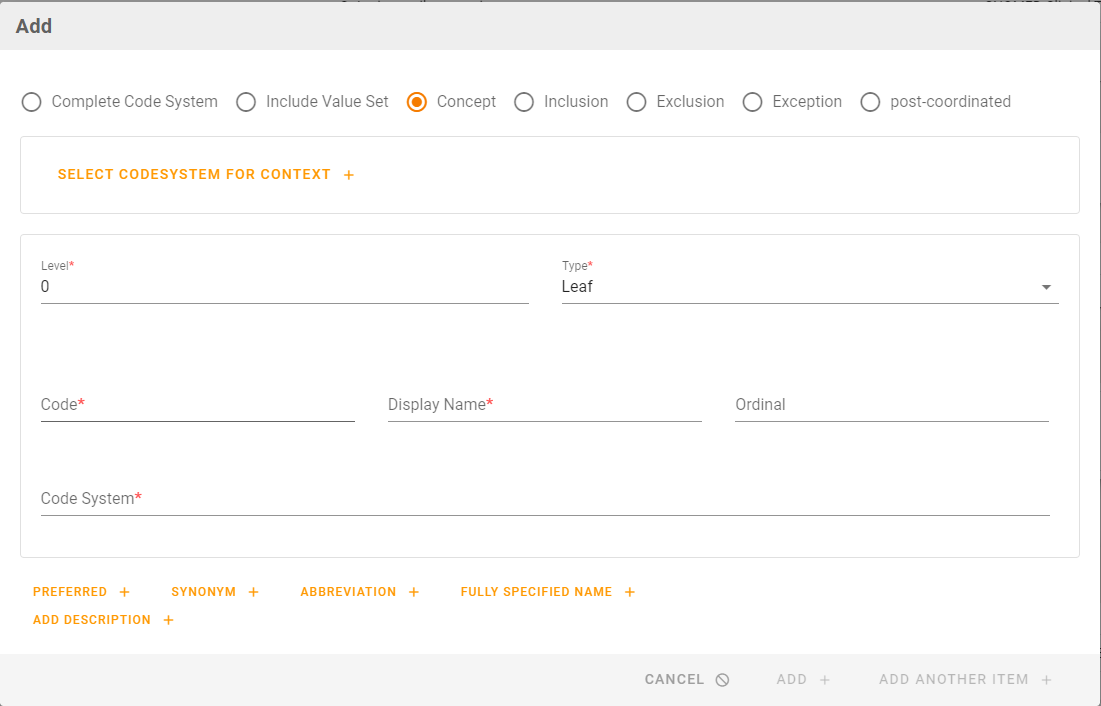Click the plus icon next to PREFERRED
Screen dimensions: 1101x706
coord(125,591)
